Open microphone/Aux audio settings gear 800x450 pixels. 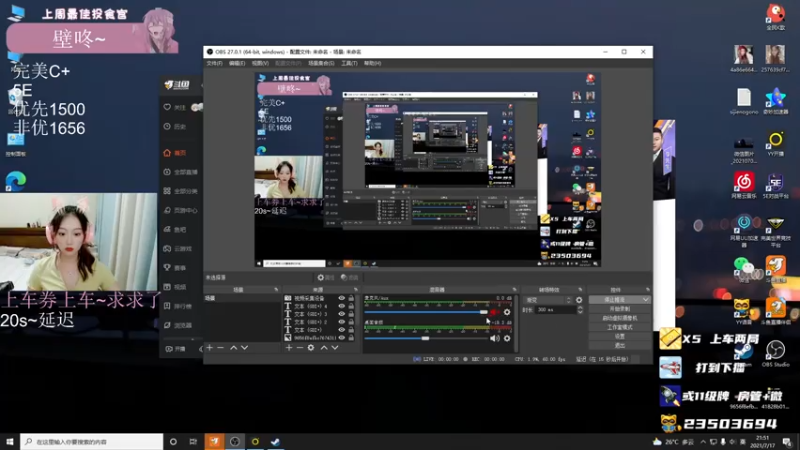point(507,312)
